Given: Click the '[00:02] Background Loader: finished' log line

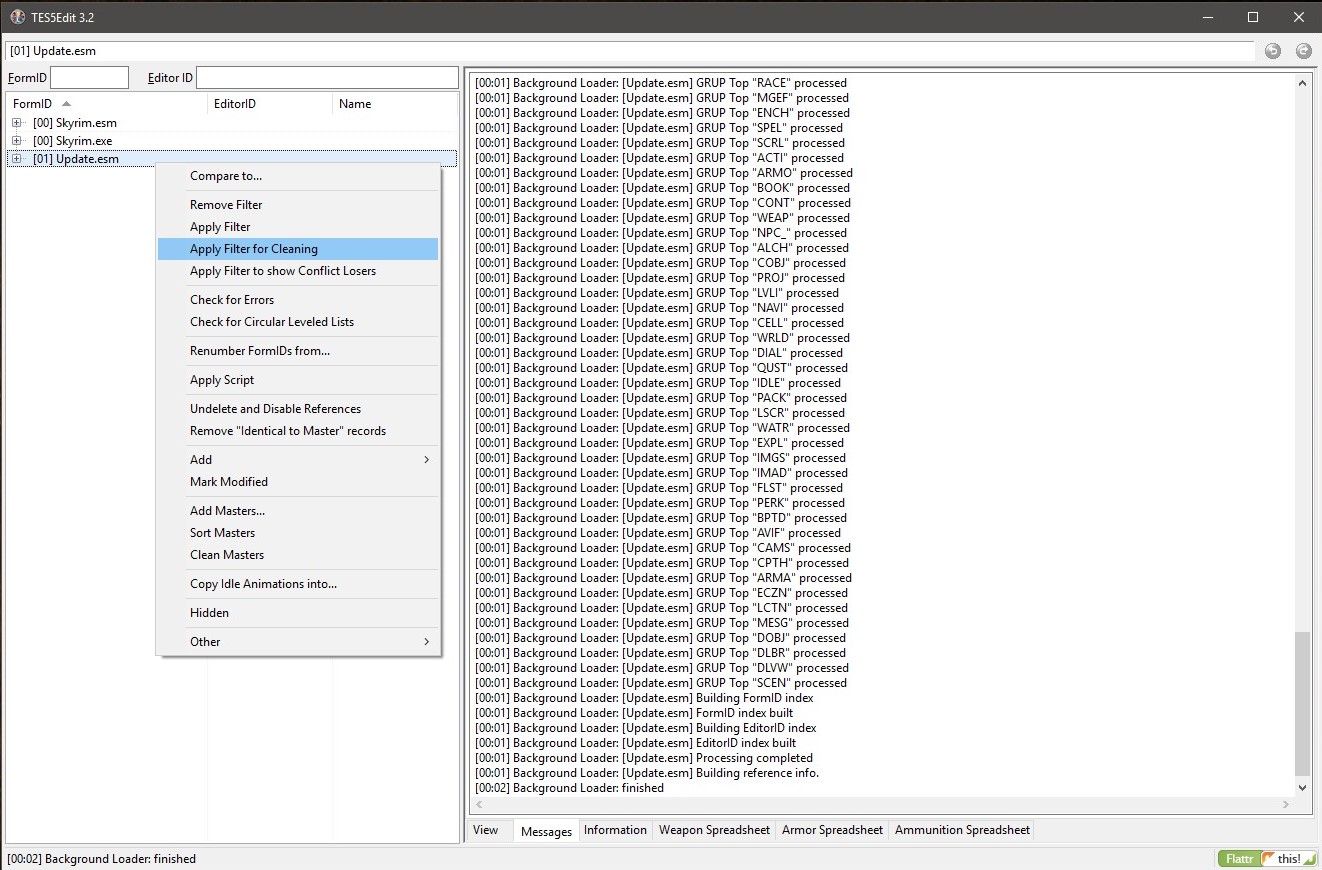Looking at the screenshot, I should click(x=569, y=788).
